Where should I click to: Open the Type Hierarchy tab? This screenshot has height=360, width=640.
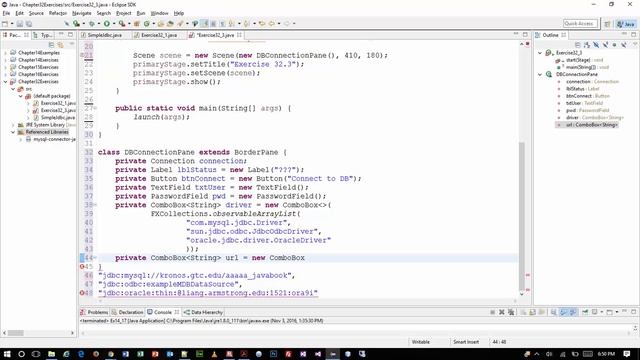43,35
